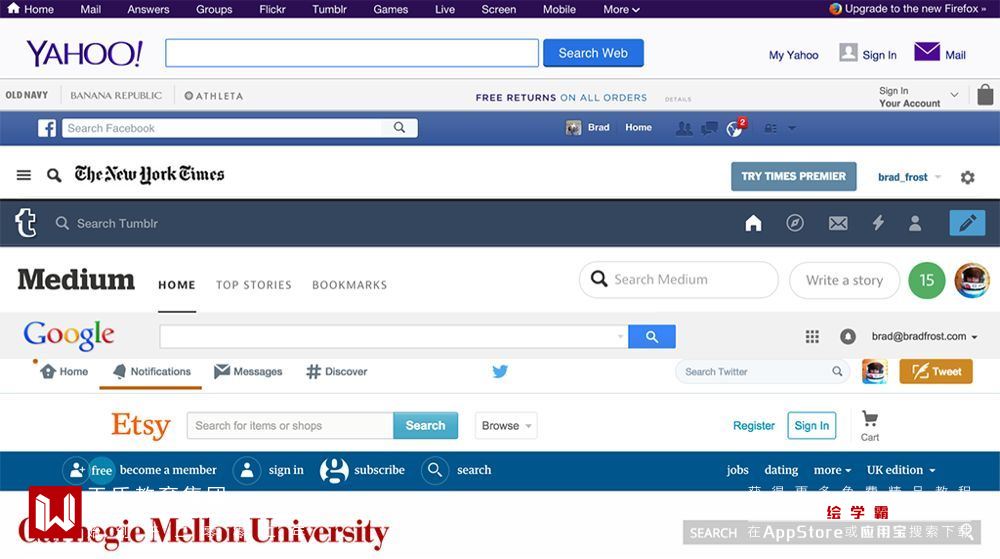Open My Yahoo link
The height and width of the screenshot is (559, 1000).
(793, 55)
